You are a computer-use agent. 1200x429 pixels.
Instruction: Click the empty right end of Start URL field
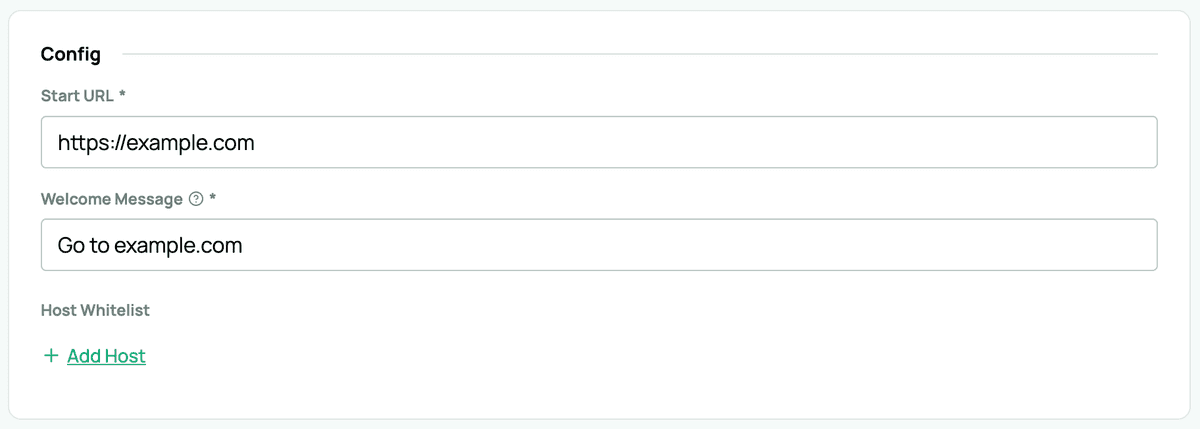pos(1100,142)
